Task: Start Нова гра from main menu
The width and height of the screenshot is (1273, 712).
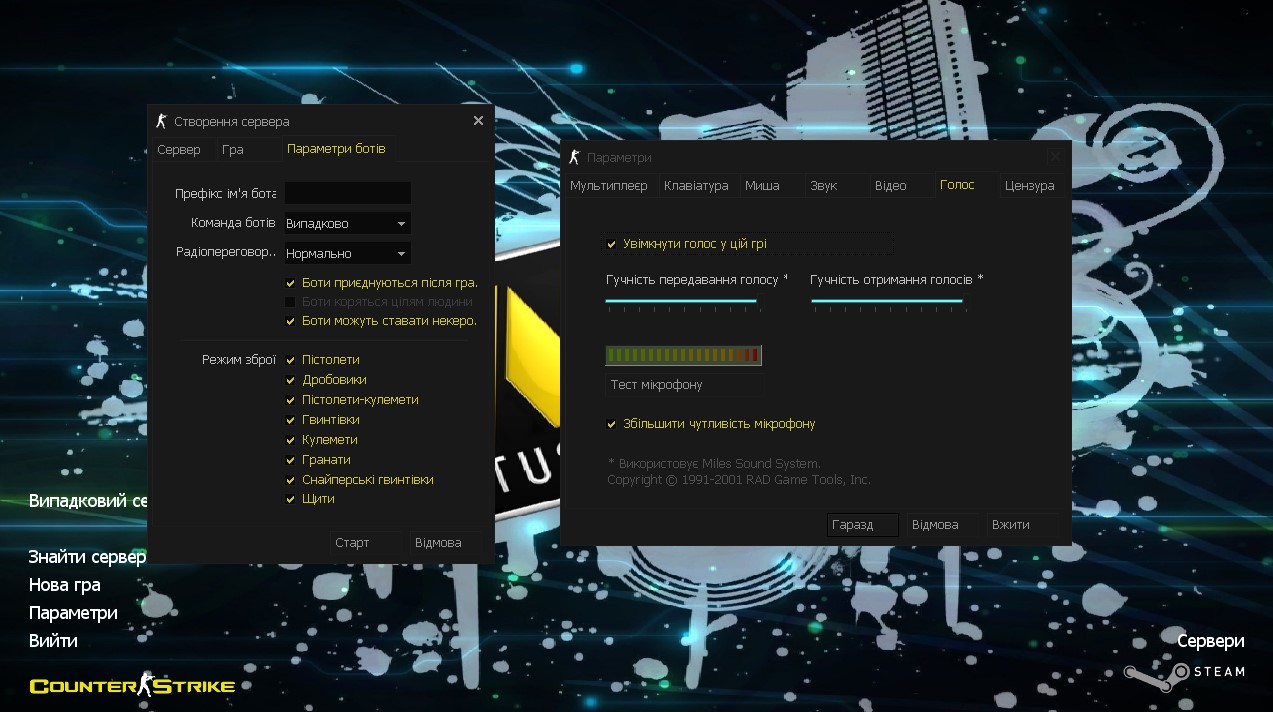Action: 64,585
